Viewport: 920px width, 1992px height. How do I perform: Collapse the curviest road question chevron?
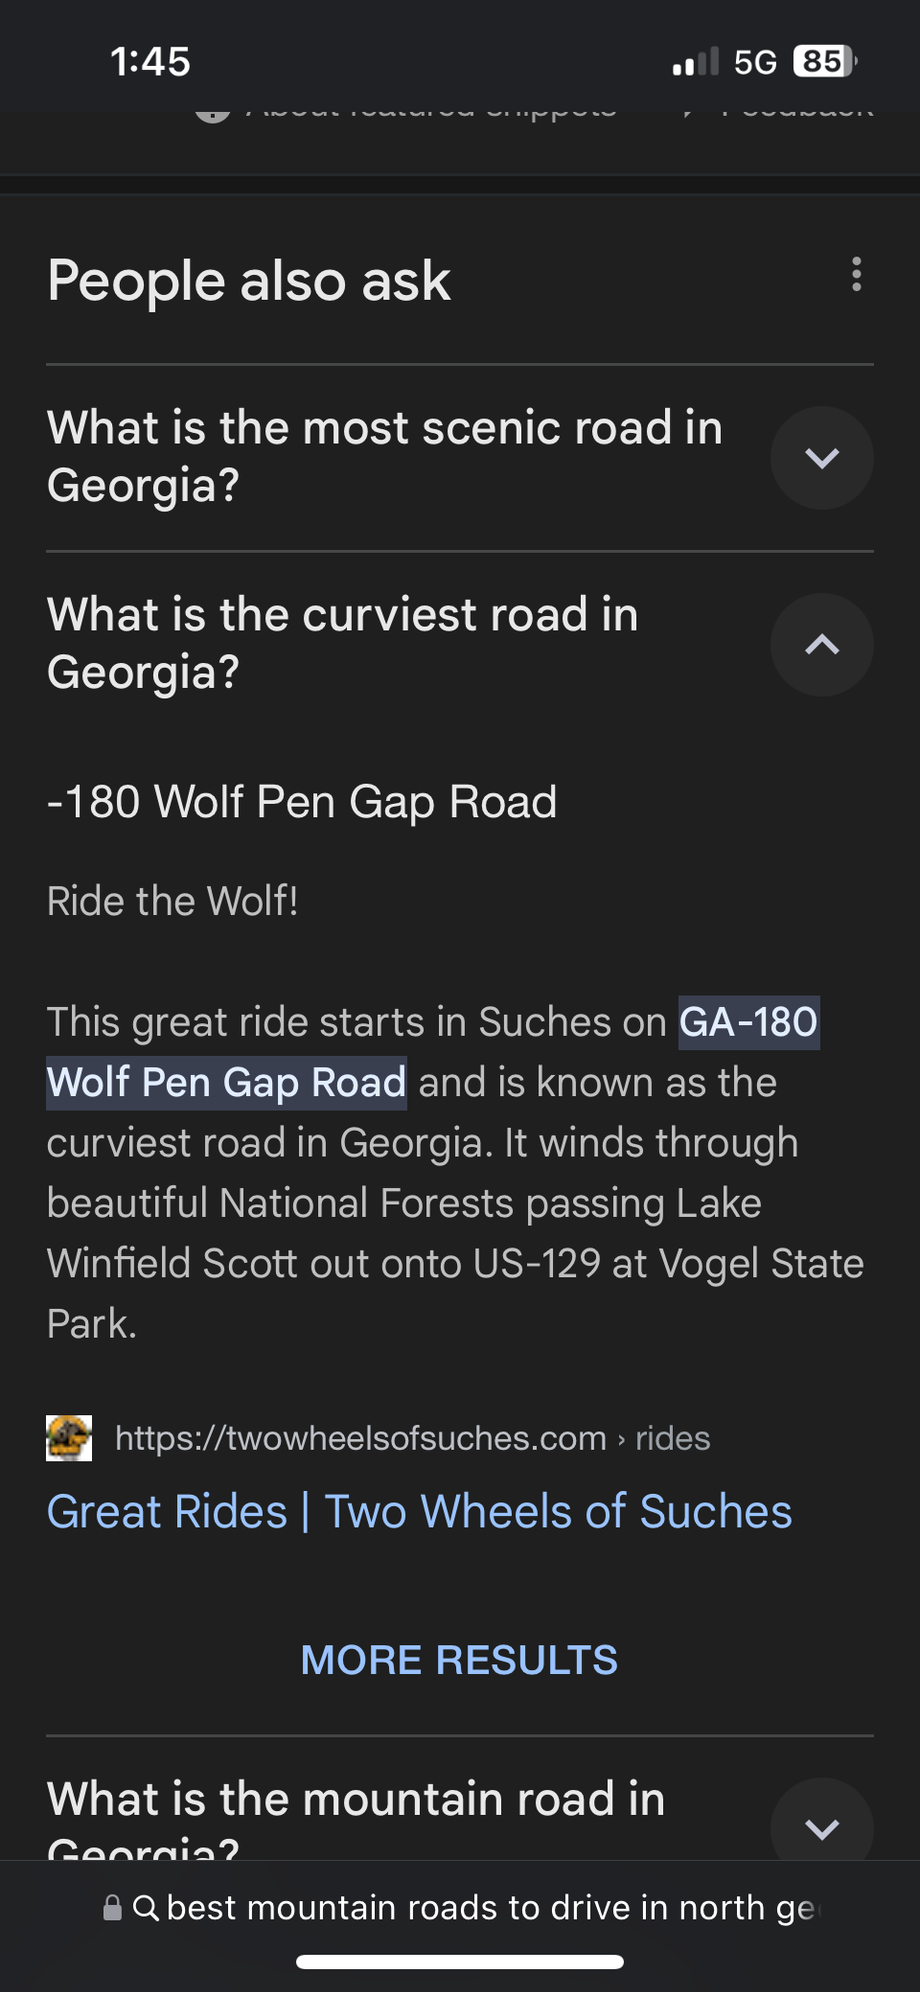tap(822, 645)
